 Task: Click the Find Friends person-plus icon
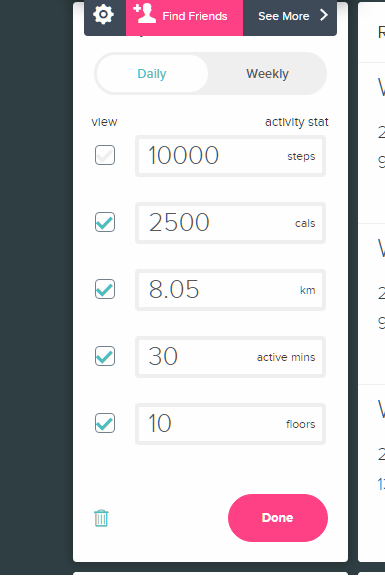[x=145, y=14]
